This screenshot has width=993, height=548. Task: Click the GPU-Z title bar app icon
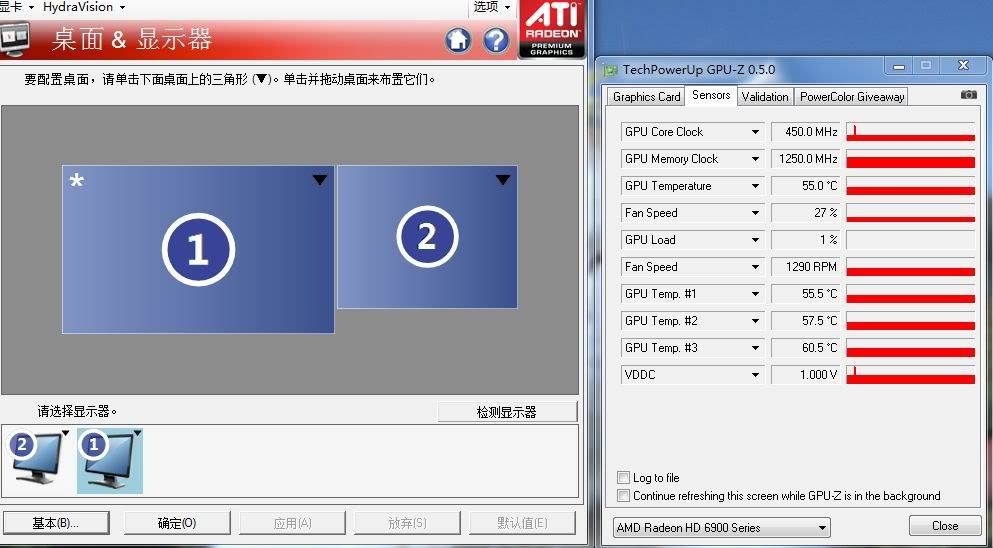click(x=611, y=70)
